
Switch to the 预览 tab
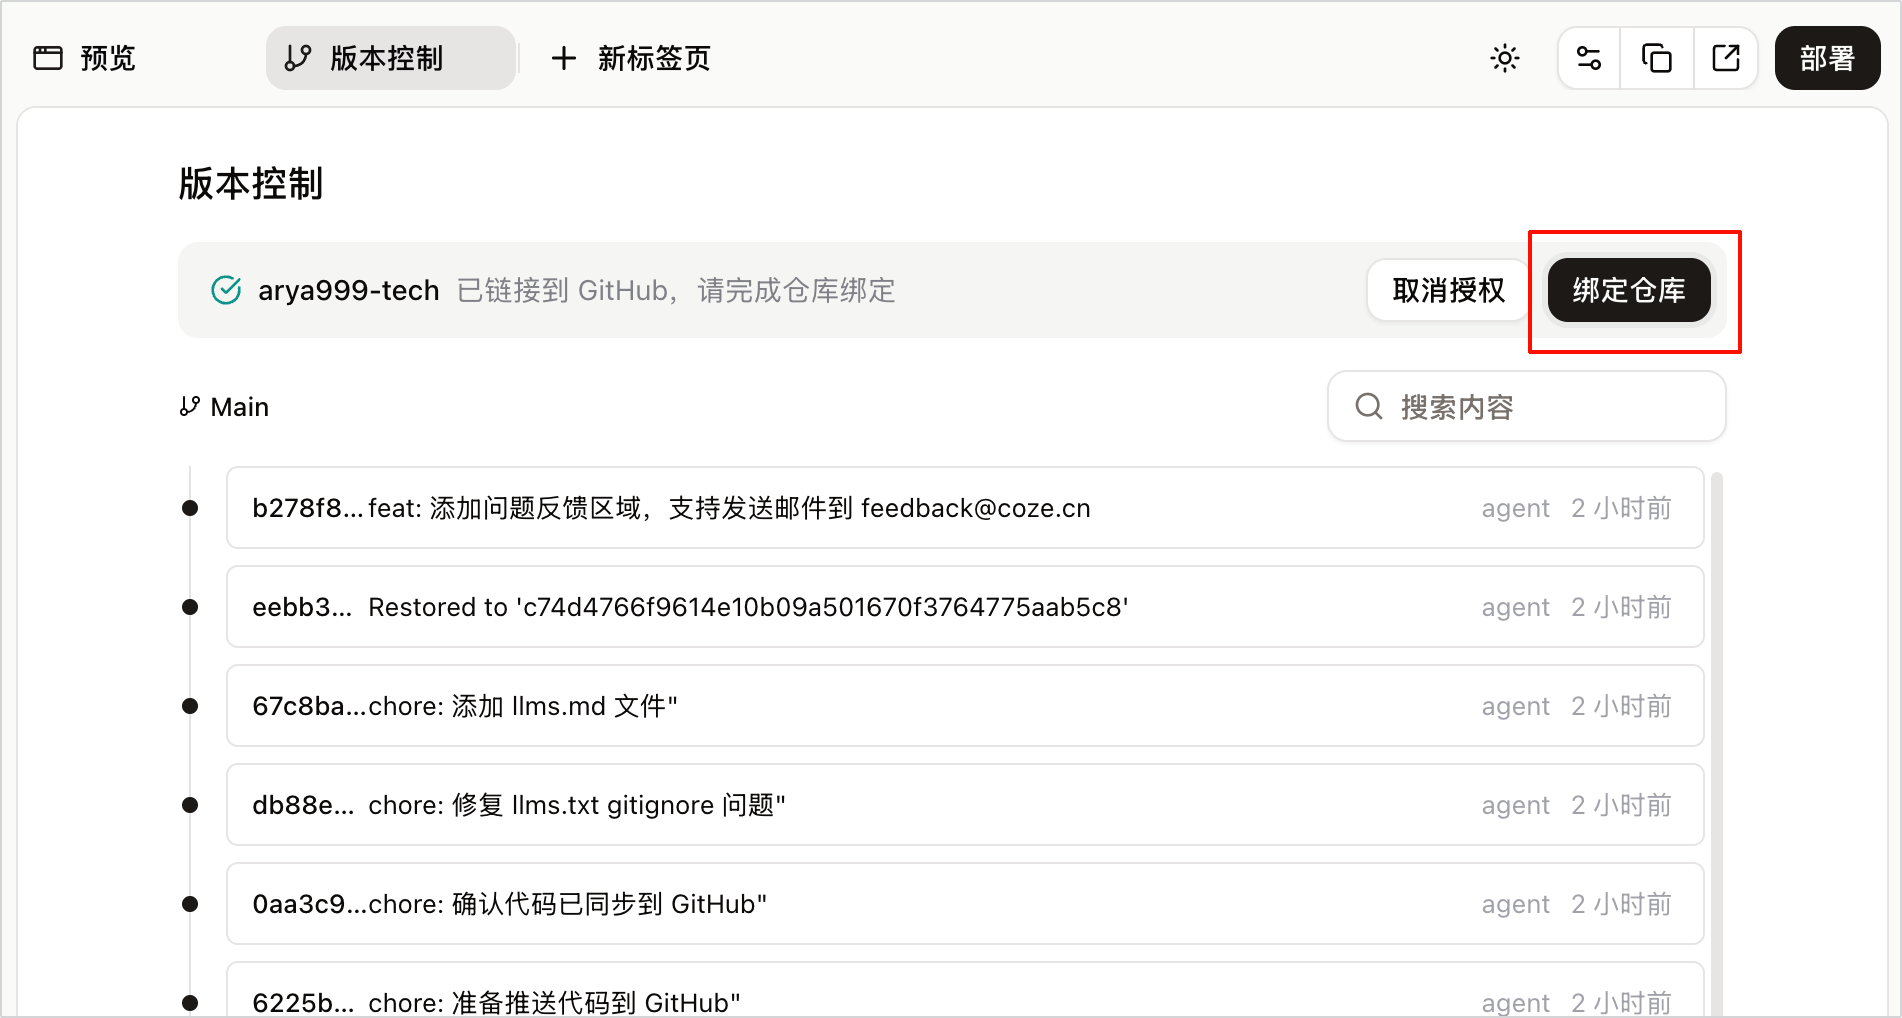pyautogui.click(x=85, y=58)
